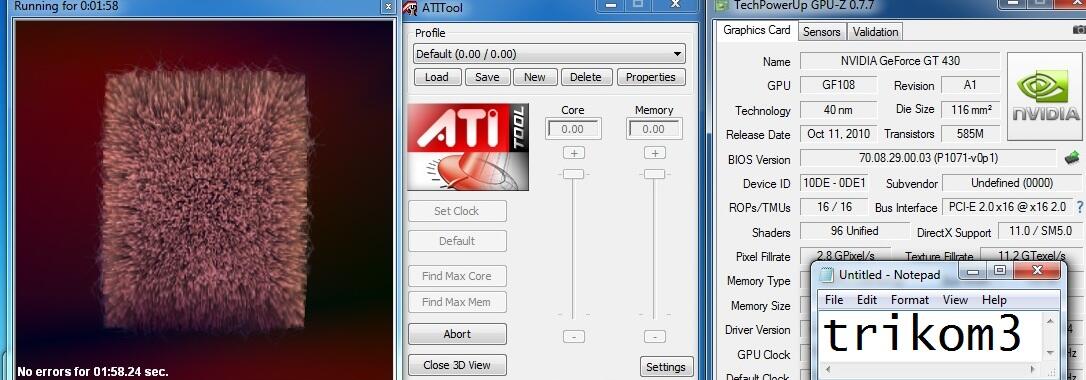1086x380 pixels.
Task: Click the Memory clock slider handle
Action: pos(655,174)
